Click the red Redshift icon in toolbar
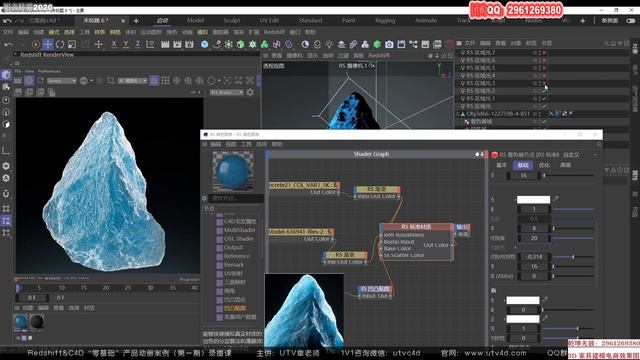The image size is (640, 360). click(x=449, y=44)
